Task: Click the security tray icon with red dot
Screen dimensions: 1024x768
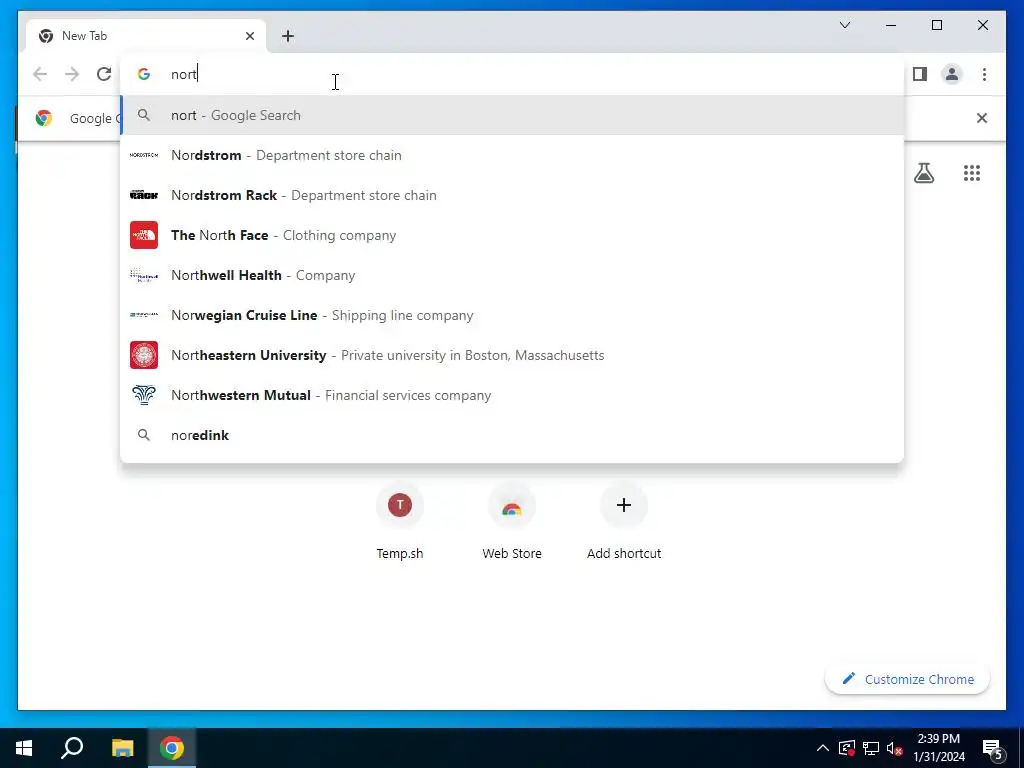Action: click(847, 748)
